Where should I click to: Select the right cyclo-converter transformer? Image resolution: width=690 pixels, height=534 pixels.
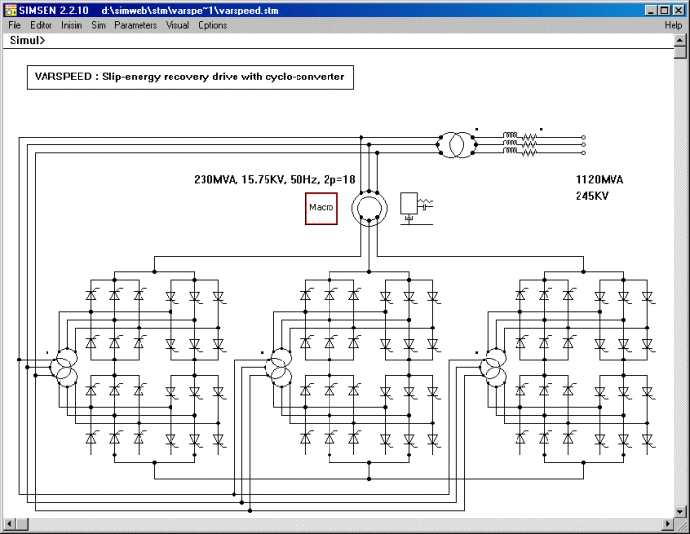click(x=494, y=367)
